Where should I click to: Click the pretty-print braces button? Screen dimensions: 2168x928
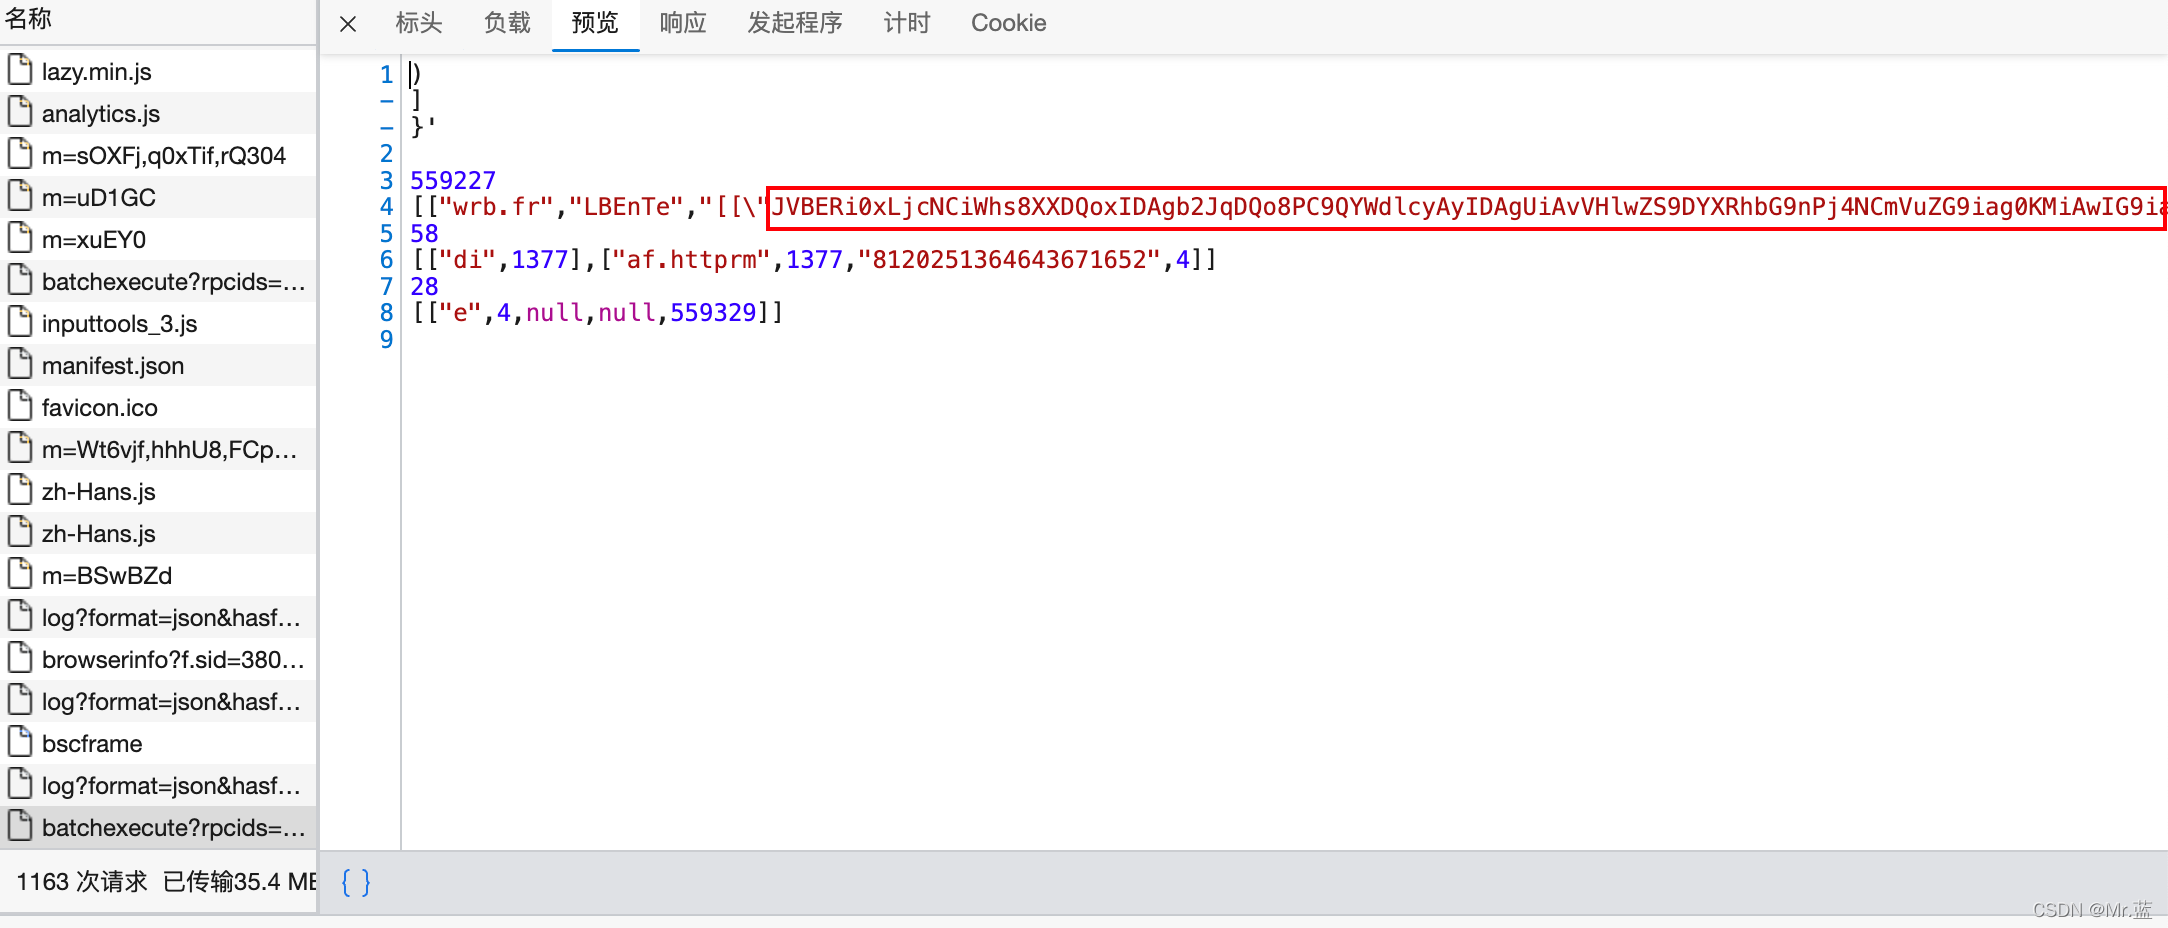356,882
